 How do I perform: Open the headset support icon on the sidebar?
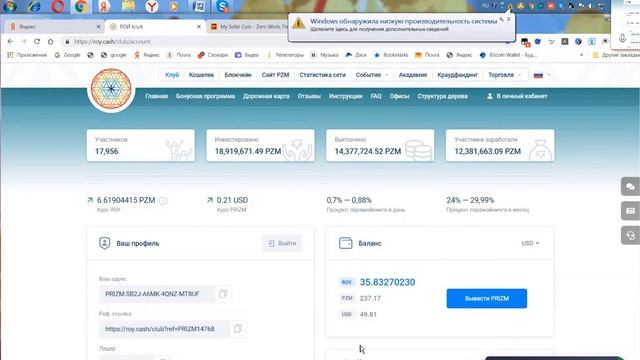click(630, 235)
